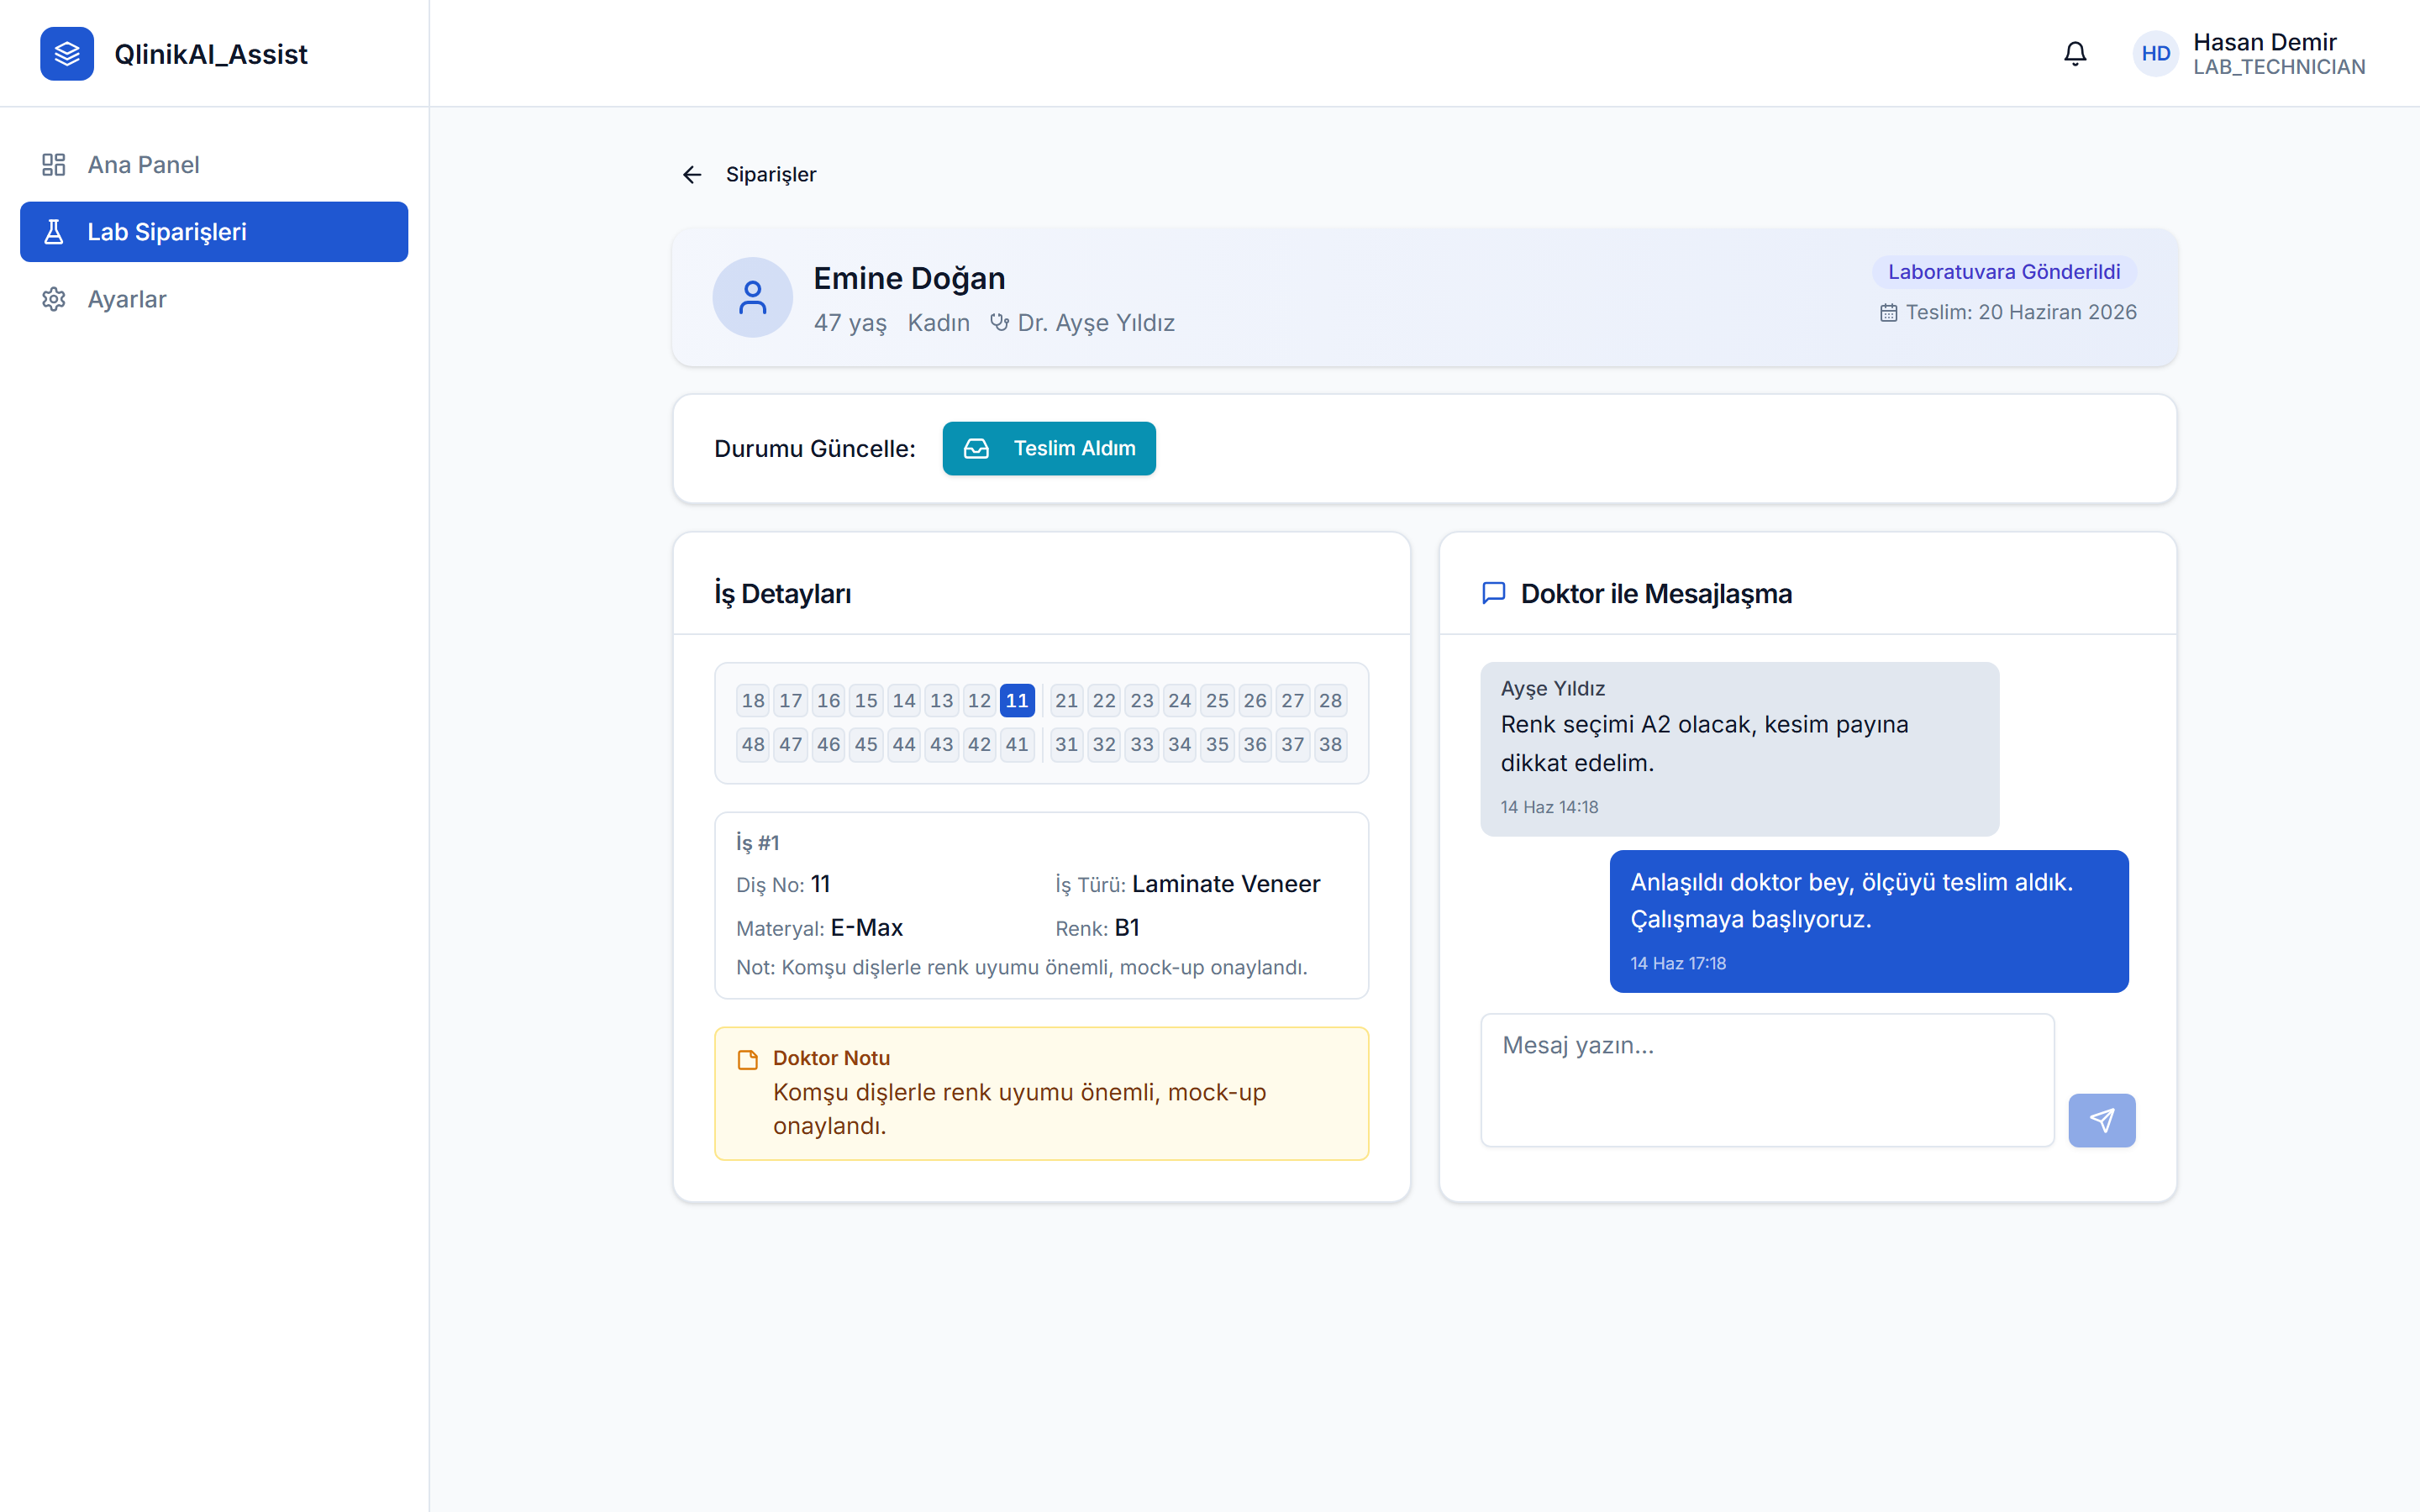Click the İş #1 job heading
Image resolution: width=2420 pixels, height=1512 pixels.
(757, 843)
